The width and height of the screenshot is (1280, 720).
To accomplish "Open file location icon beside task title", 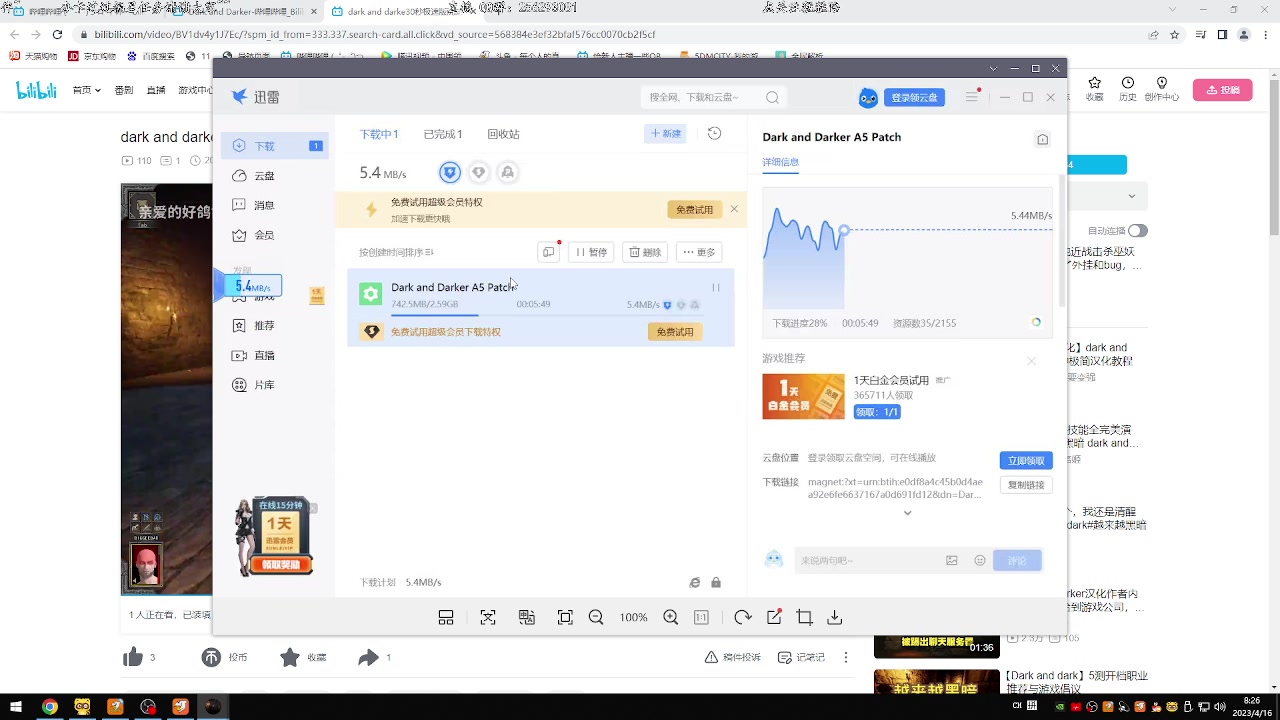I will pyautogui.click(x=1042, y=139).
